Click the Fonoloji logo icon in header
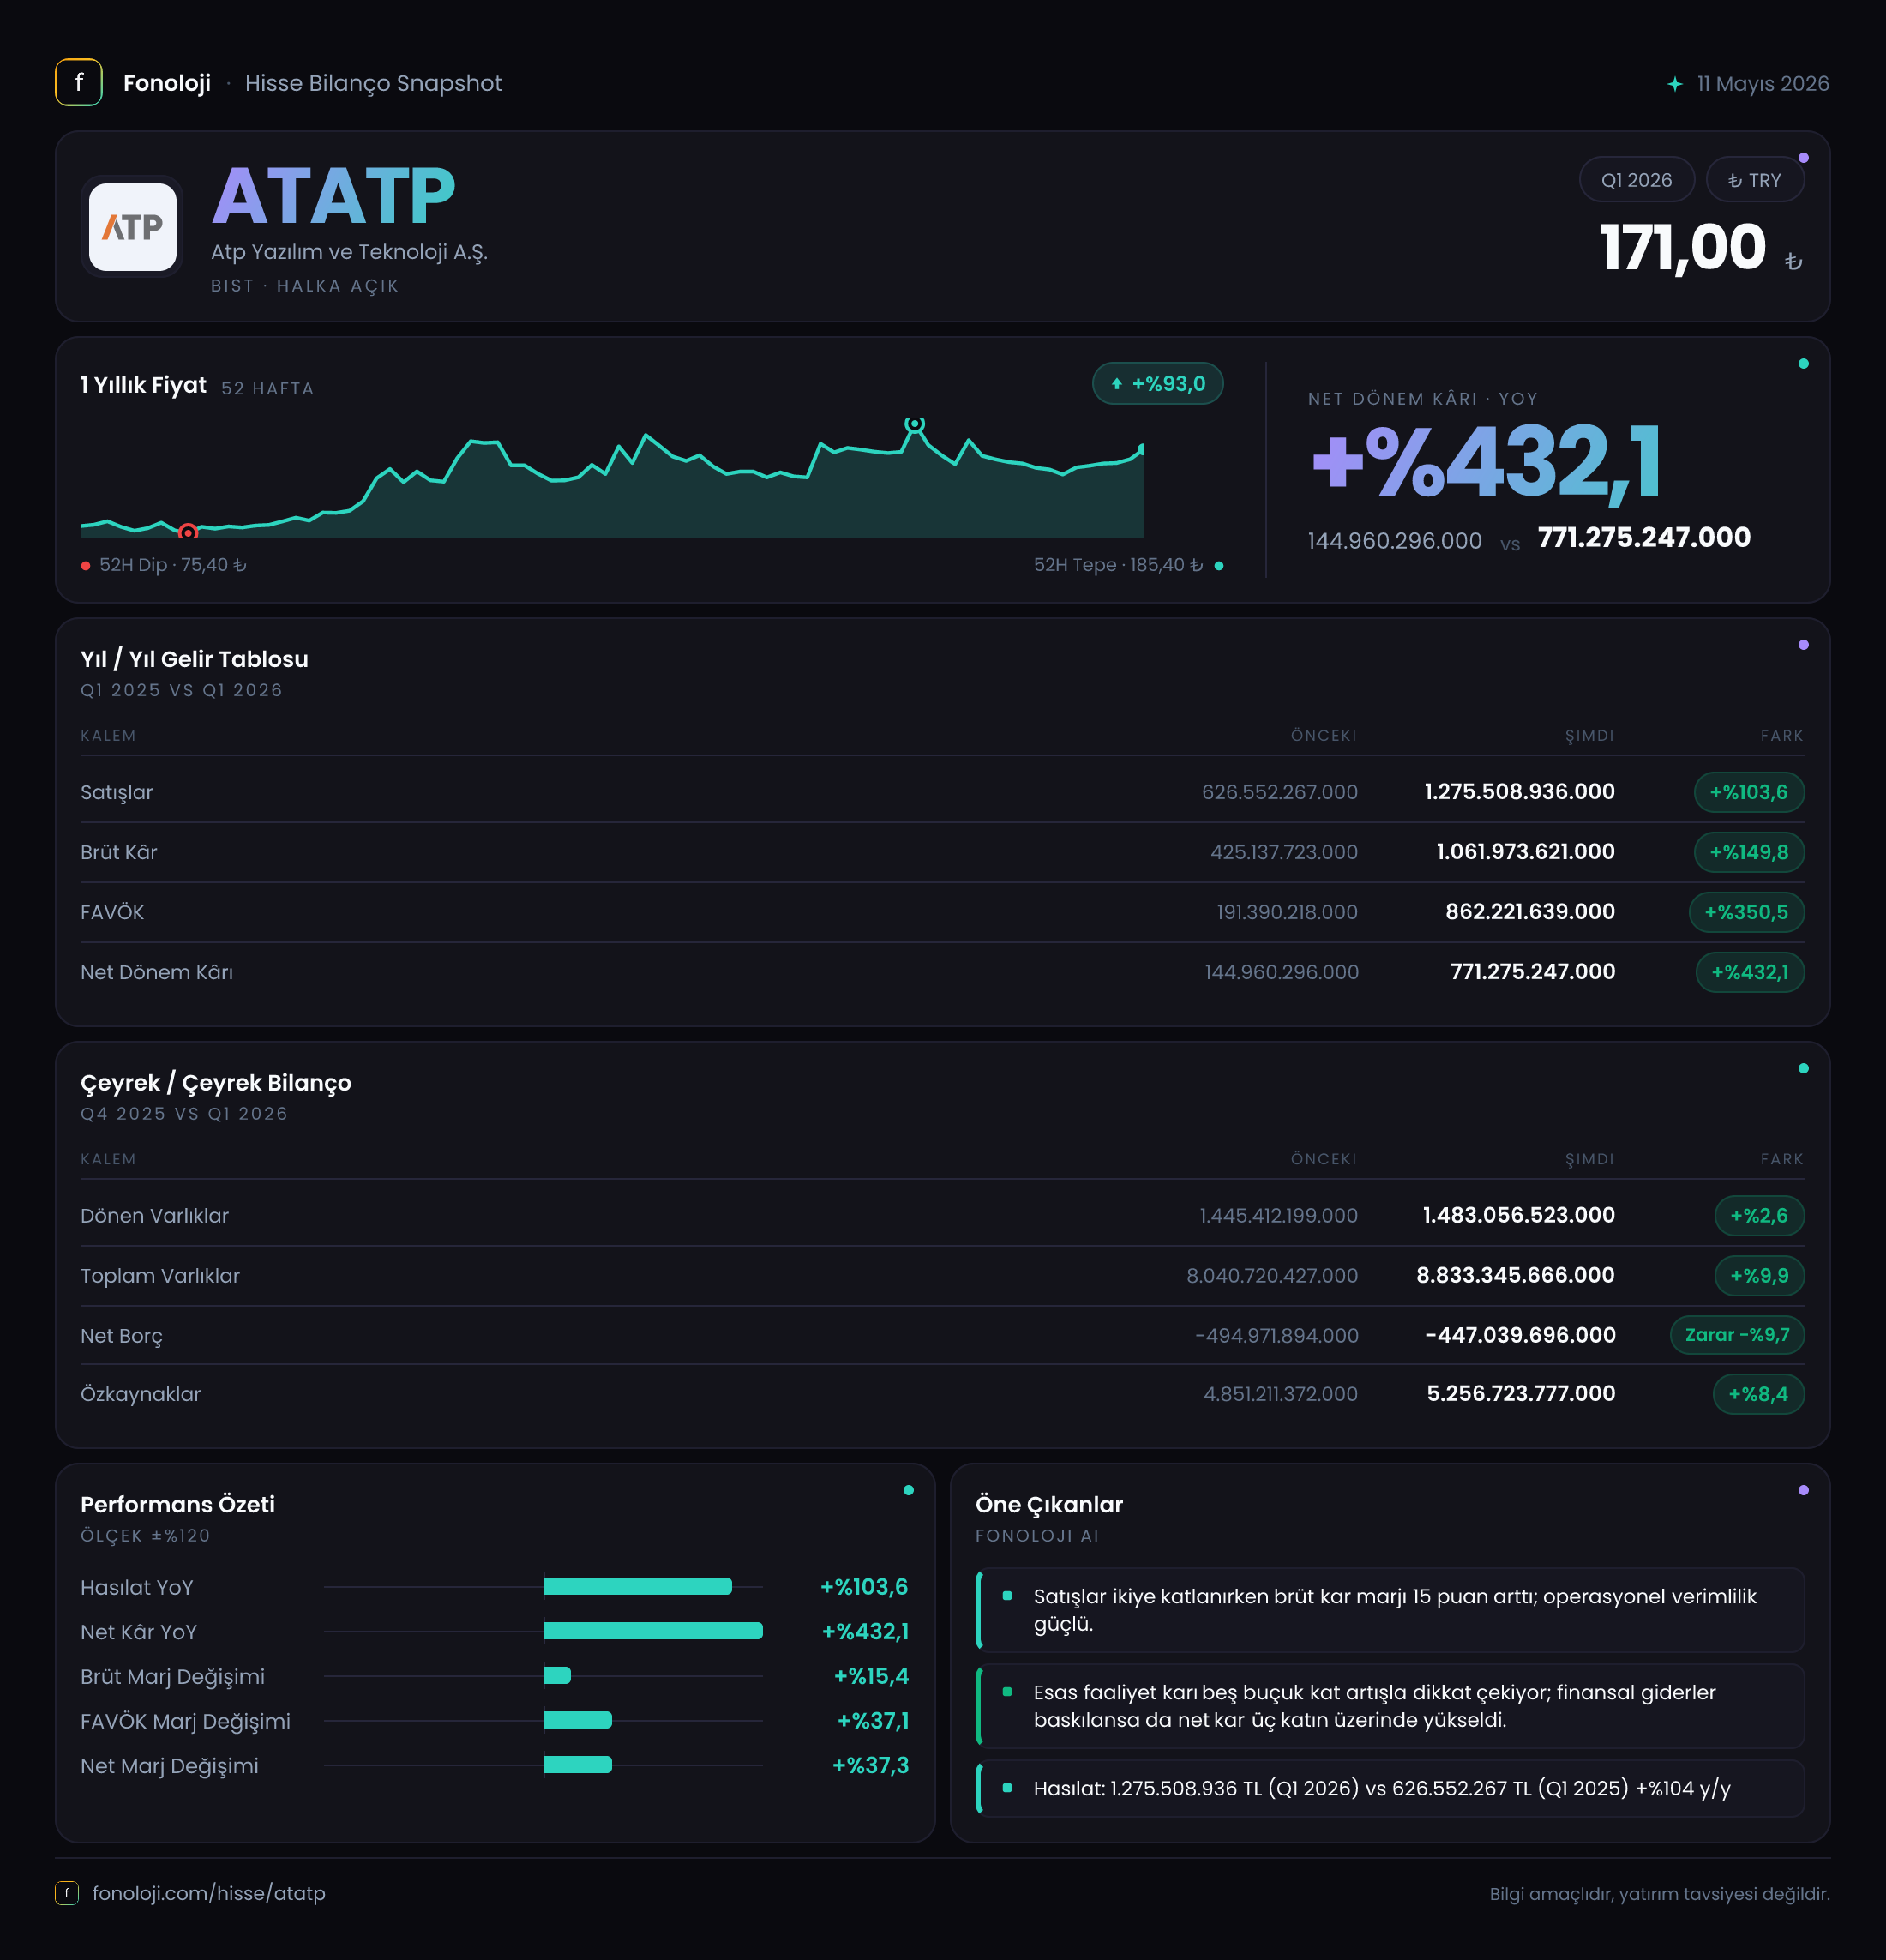This screenshot has height=1960, width=1886. 79,82
